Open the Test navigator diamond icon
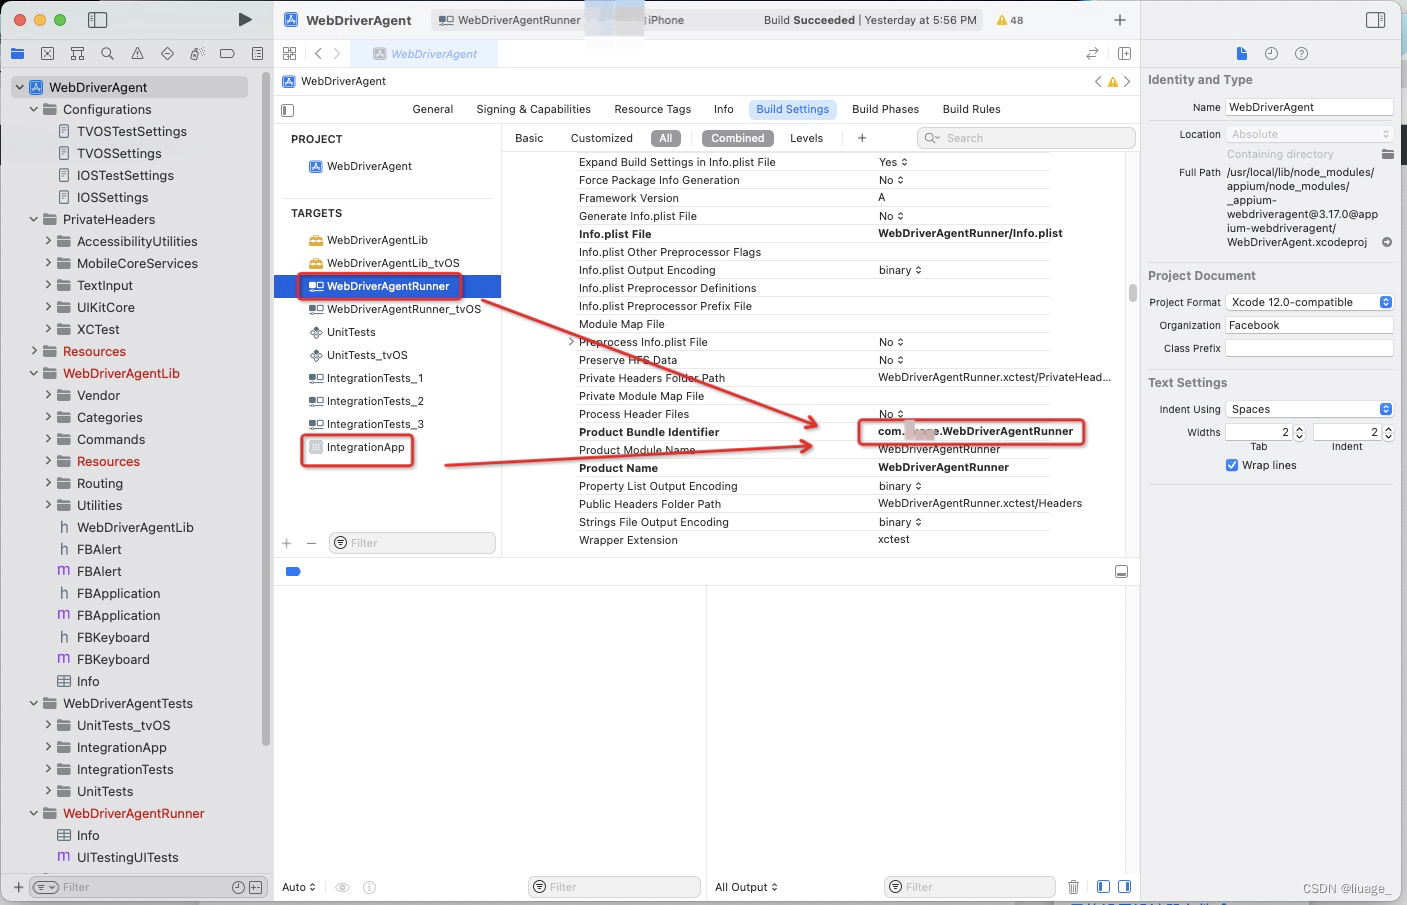The image size is (1407, 905). pyautogui.click(x=167, y=54)
